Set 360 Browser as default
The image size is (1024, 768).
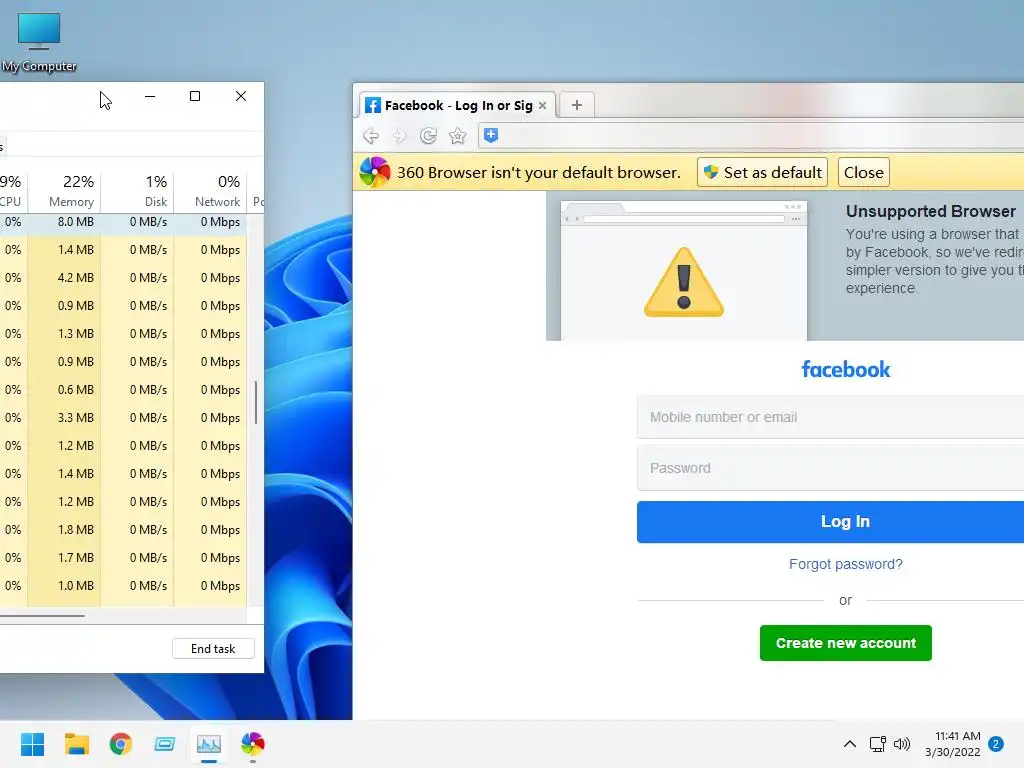762,172
